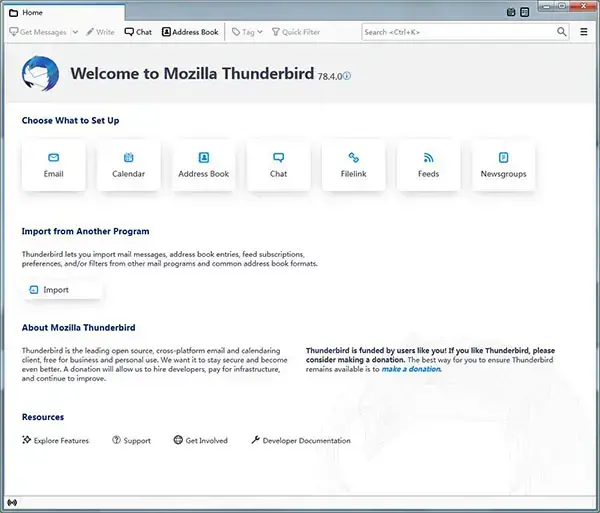600x513 pixels.
Task: Toggle the Quick Filter button
Action: click(296, 32)
